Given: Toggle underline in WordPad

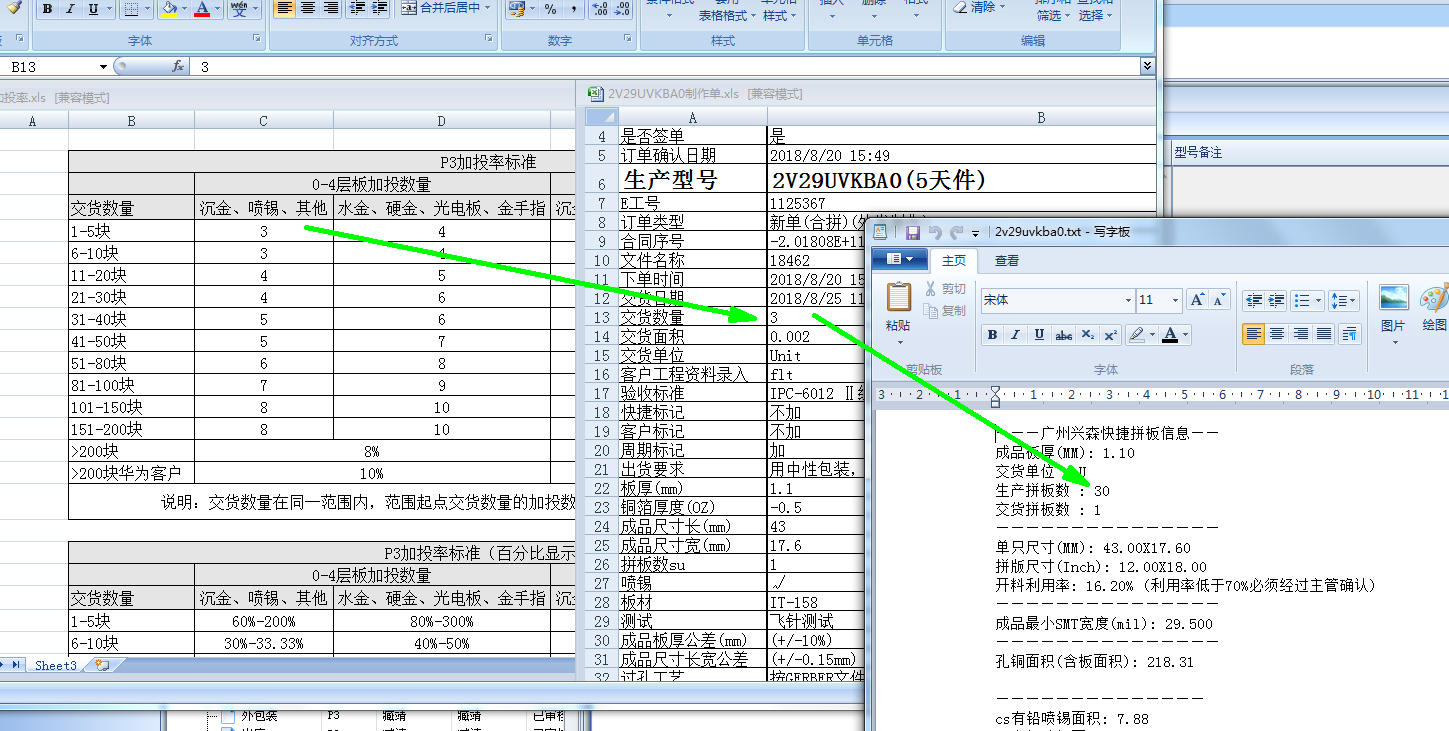Looking at the screenshot, I should [1039, 335].
